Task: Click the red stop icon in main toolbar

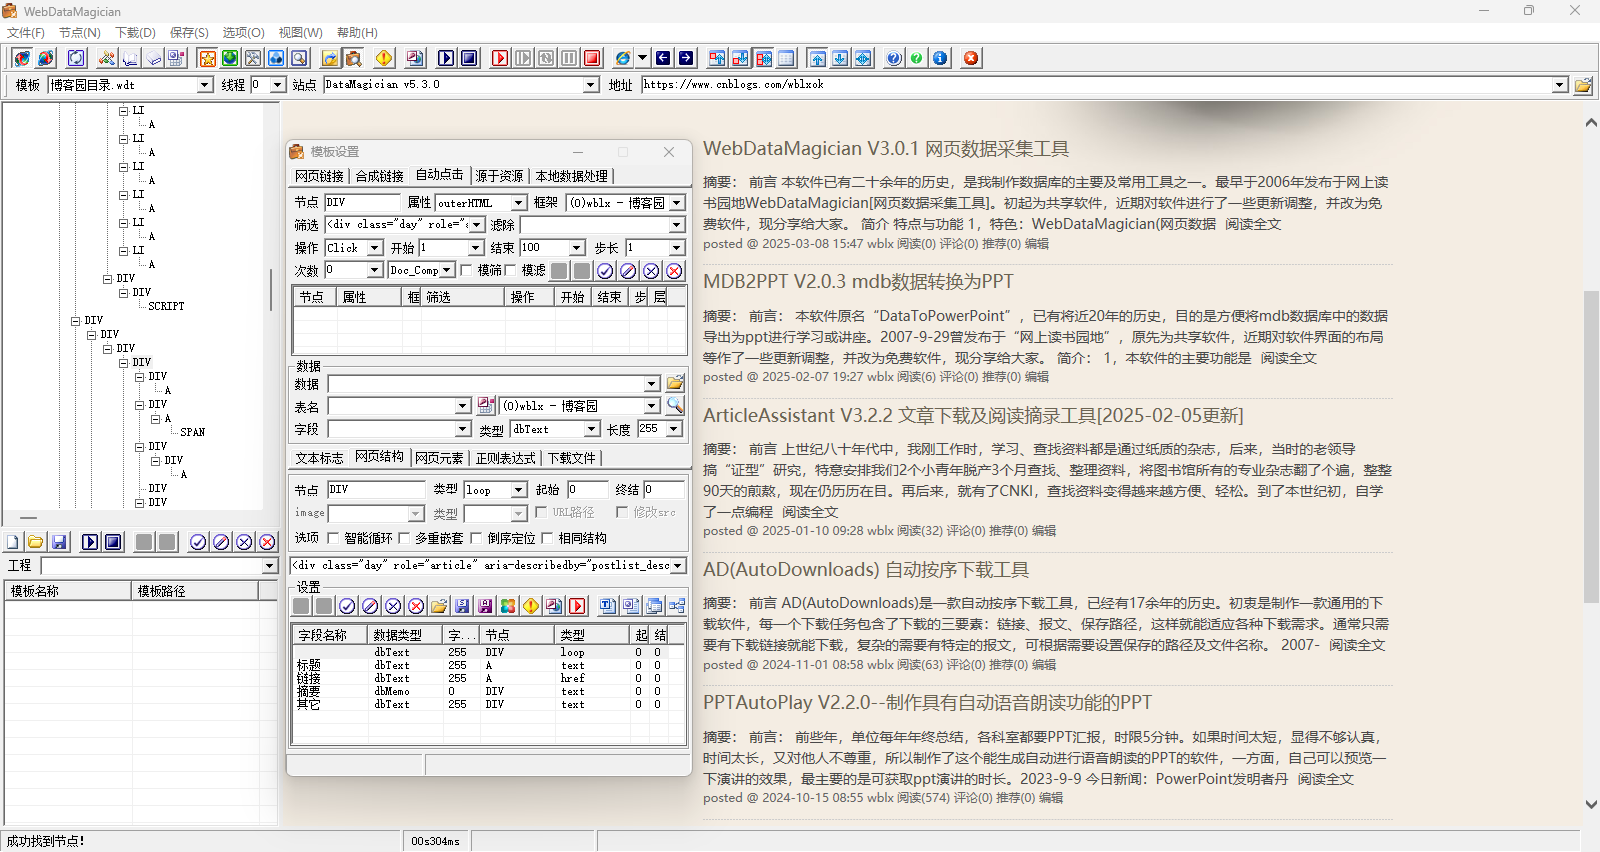Action: (x=592, y=58)
